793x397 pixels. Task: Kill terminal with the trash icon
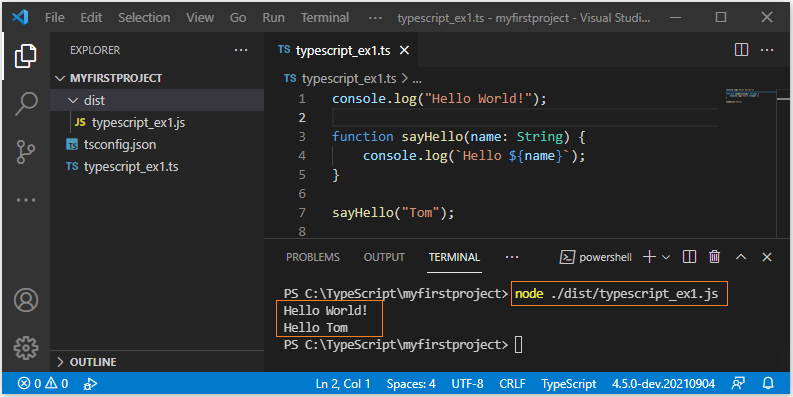(x=715, y=257)
